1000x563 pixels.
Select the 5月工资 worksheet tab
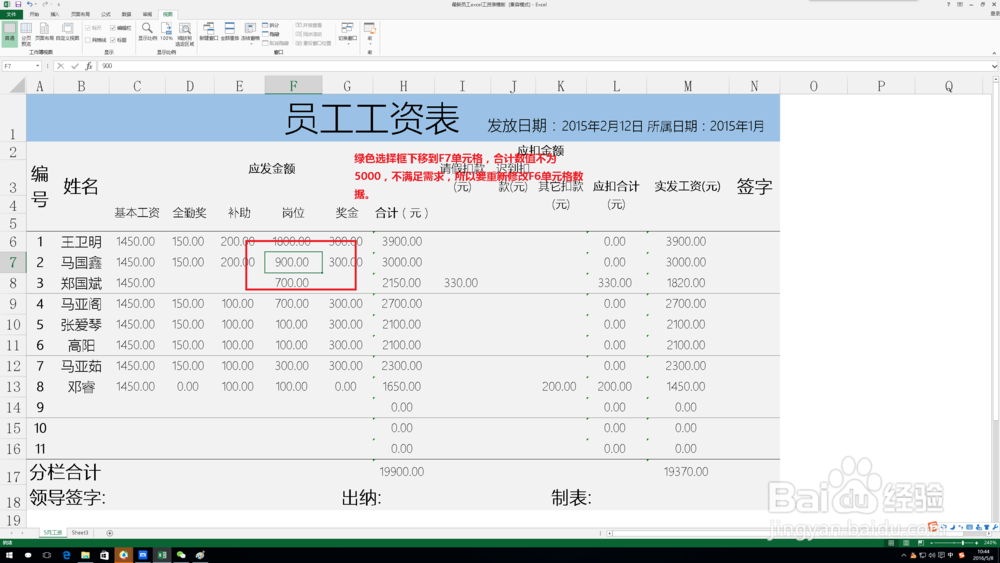click(x=53, y=532)
